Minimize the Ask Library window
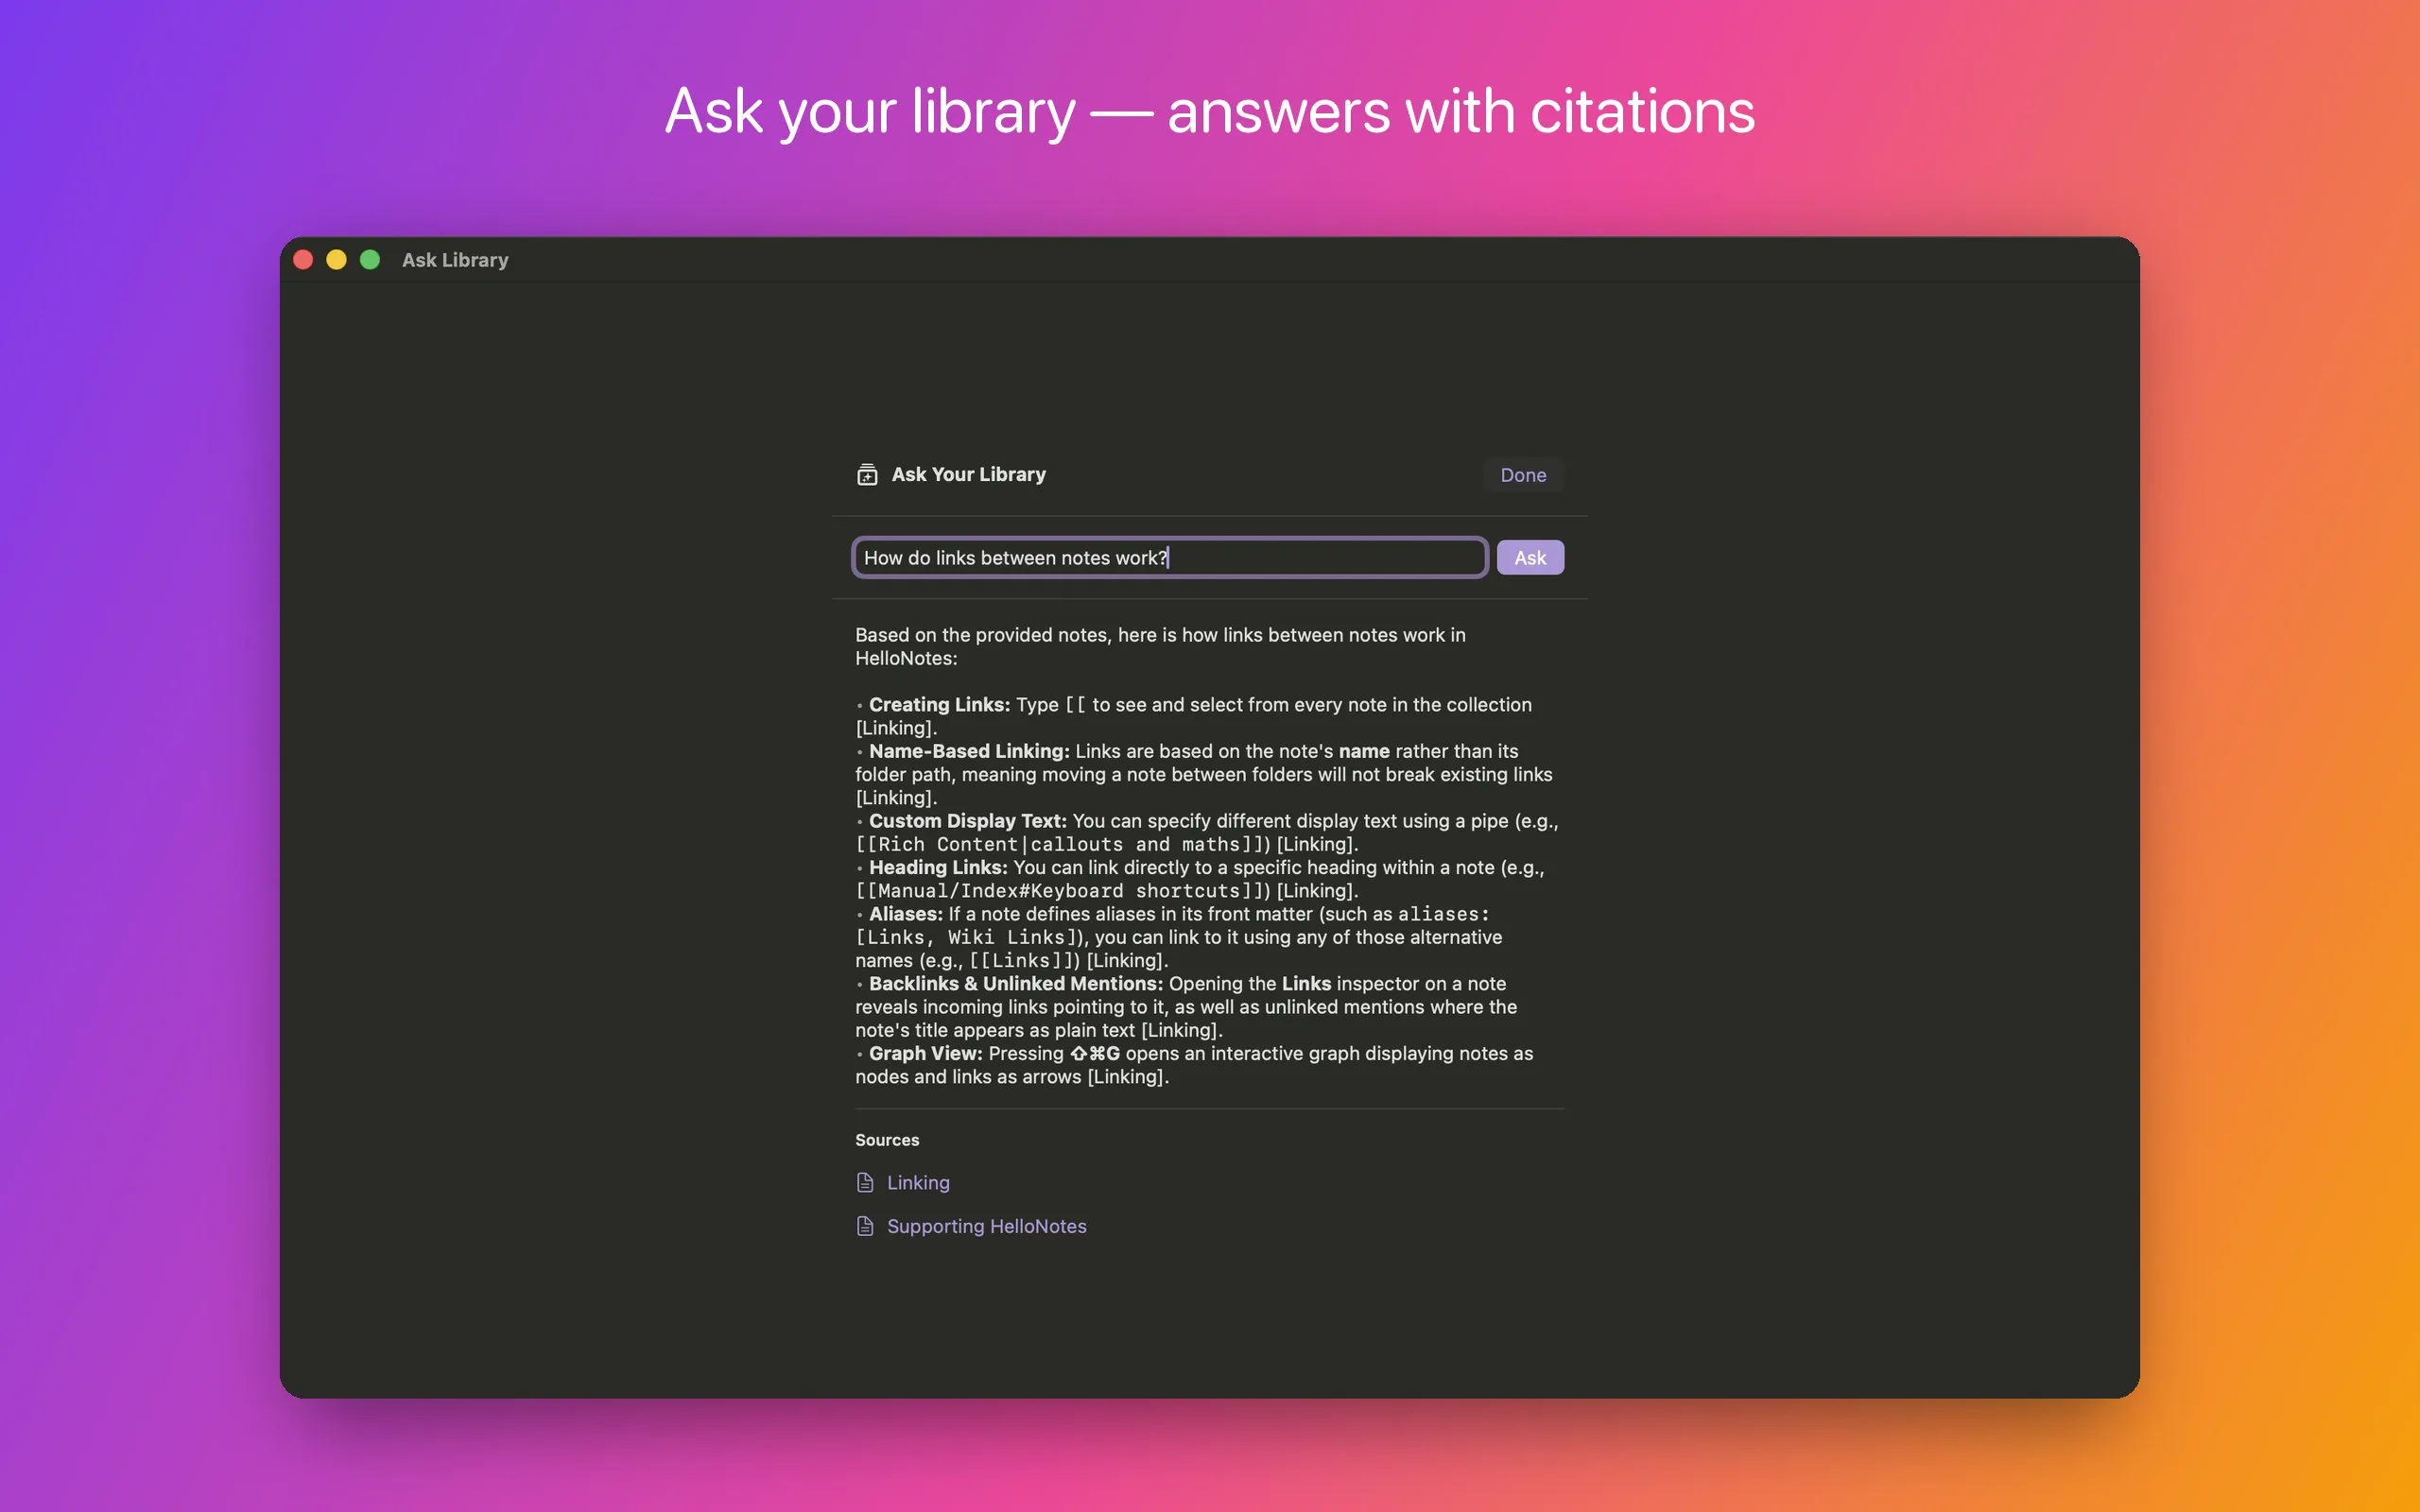This screenshot has width=2420, height=1512. click(337, 260)
